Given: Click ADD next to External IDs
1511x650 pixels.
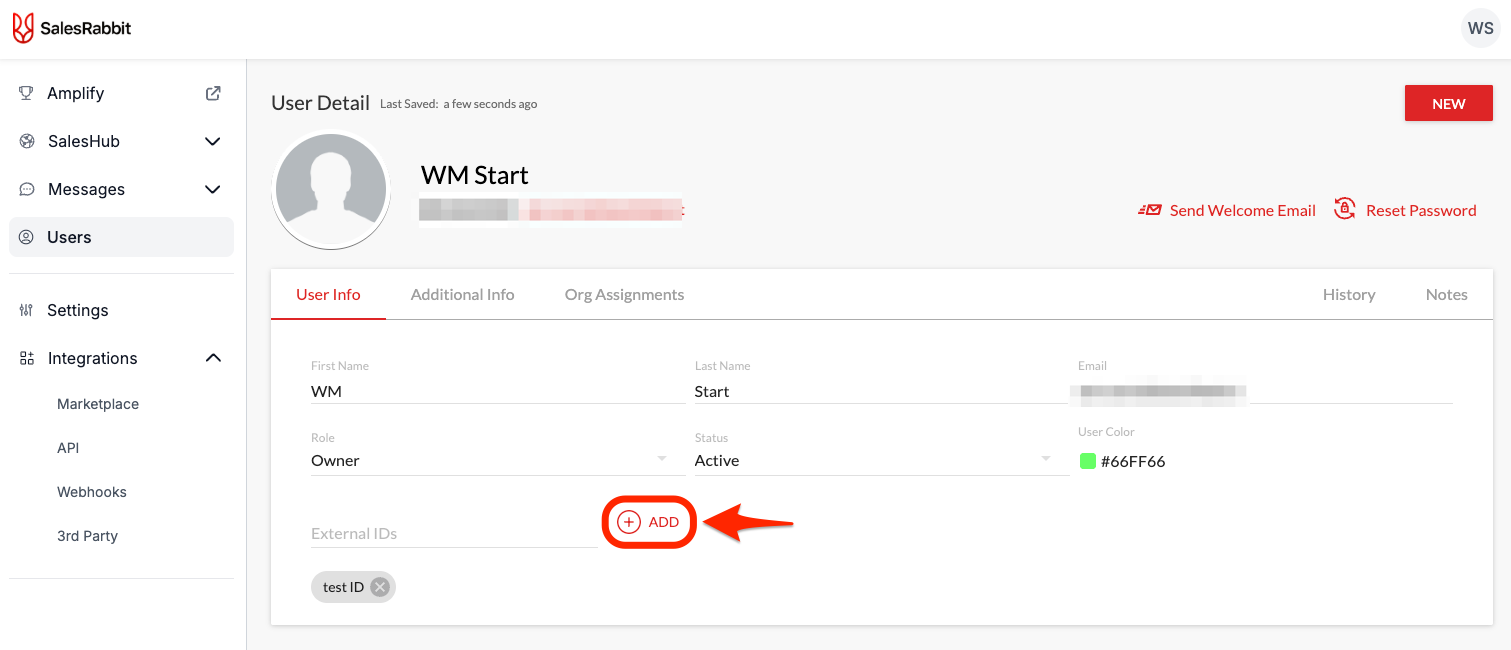Looking at the screenshot, I should pos(648,522).
